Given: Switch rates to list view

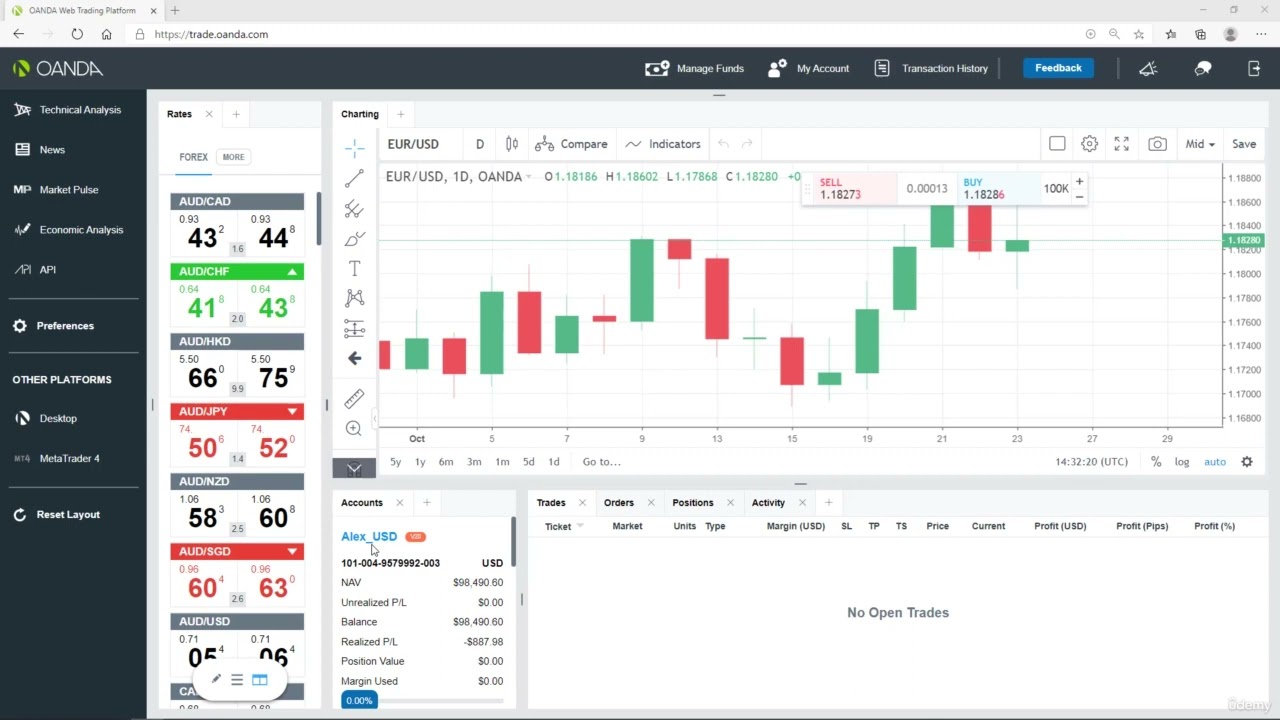Looking at the screenshot, I should coord(237,680).
